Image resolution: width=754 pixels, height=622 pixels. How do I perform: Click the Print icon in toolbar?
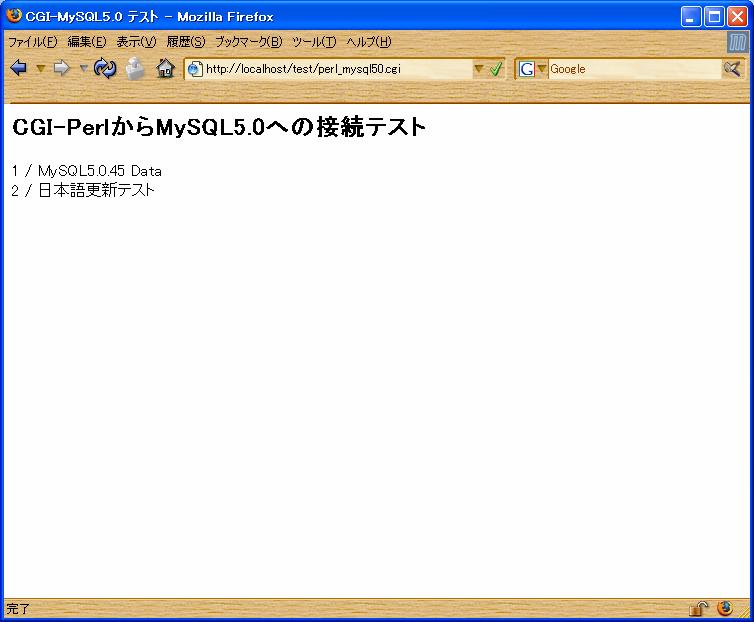click(x=135, y=68)
